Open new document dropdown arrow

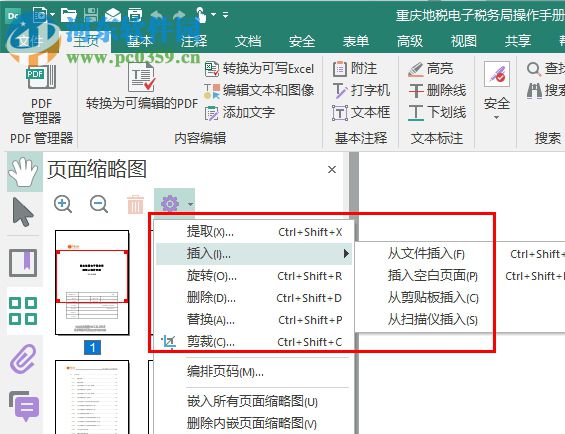pyautogui.click(x=53, y=15)
